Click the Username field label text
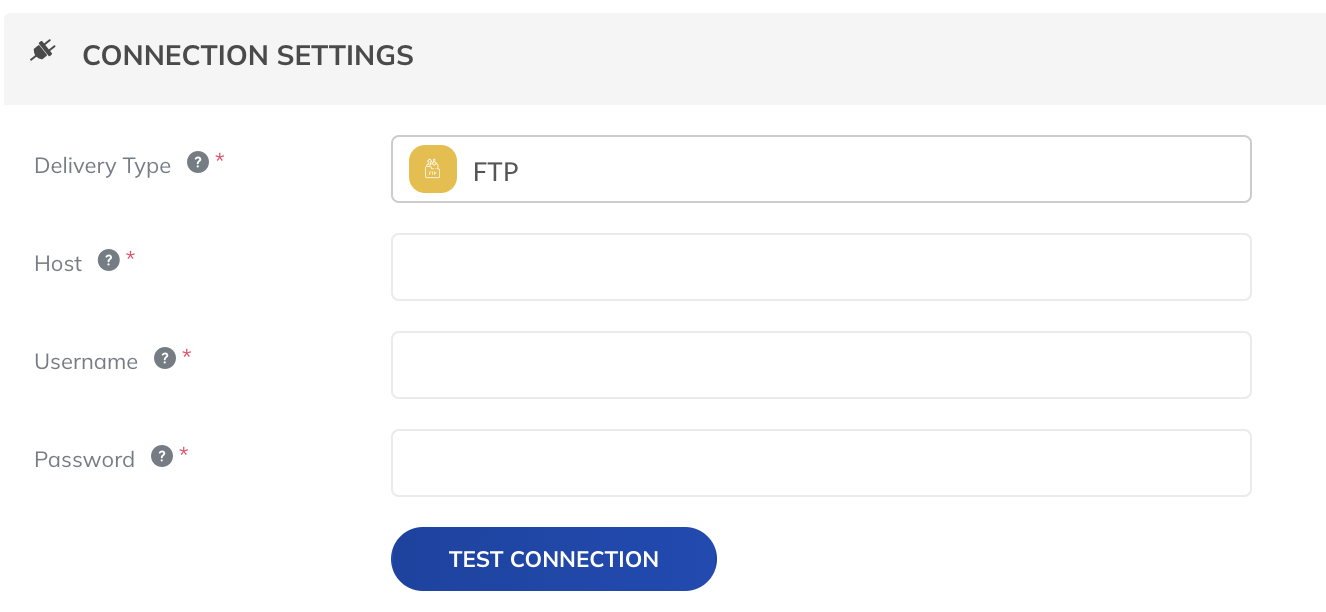 86,362
